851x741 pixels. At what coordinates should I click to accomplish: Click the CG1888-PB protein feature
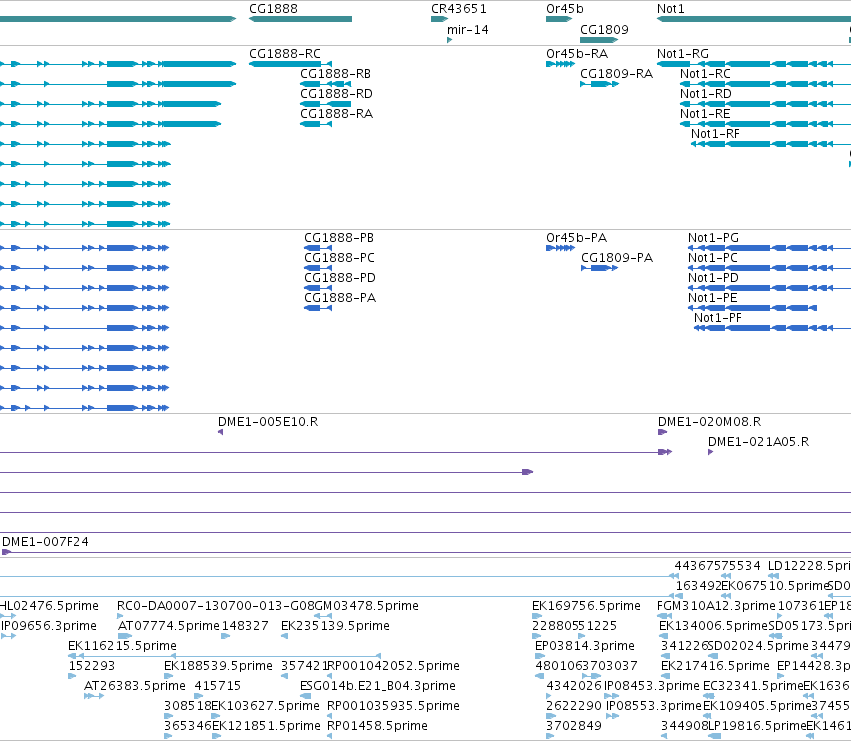click(318, 248)
